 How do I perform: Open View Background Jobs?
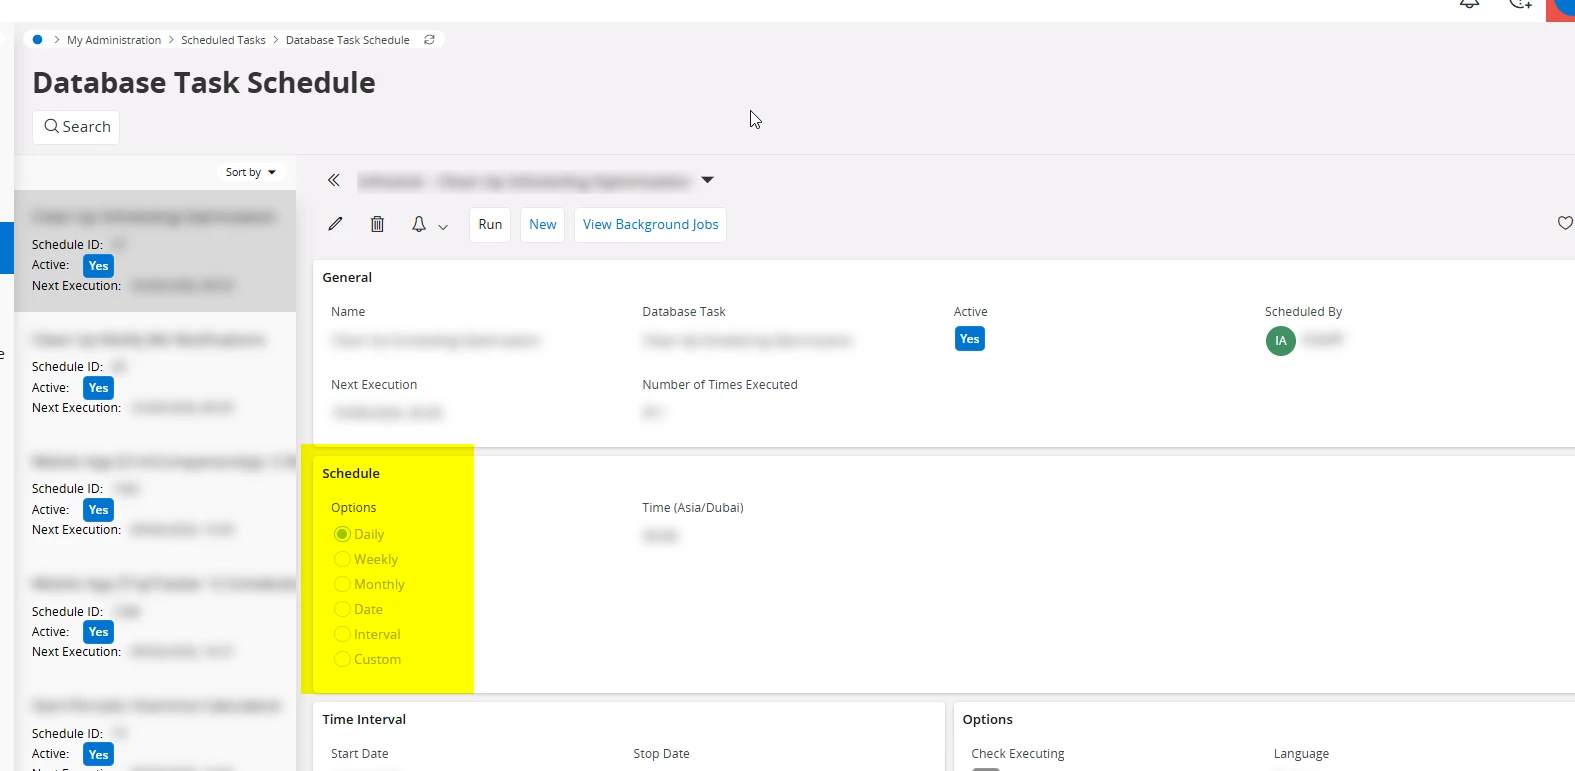click(651, 224)
